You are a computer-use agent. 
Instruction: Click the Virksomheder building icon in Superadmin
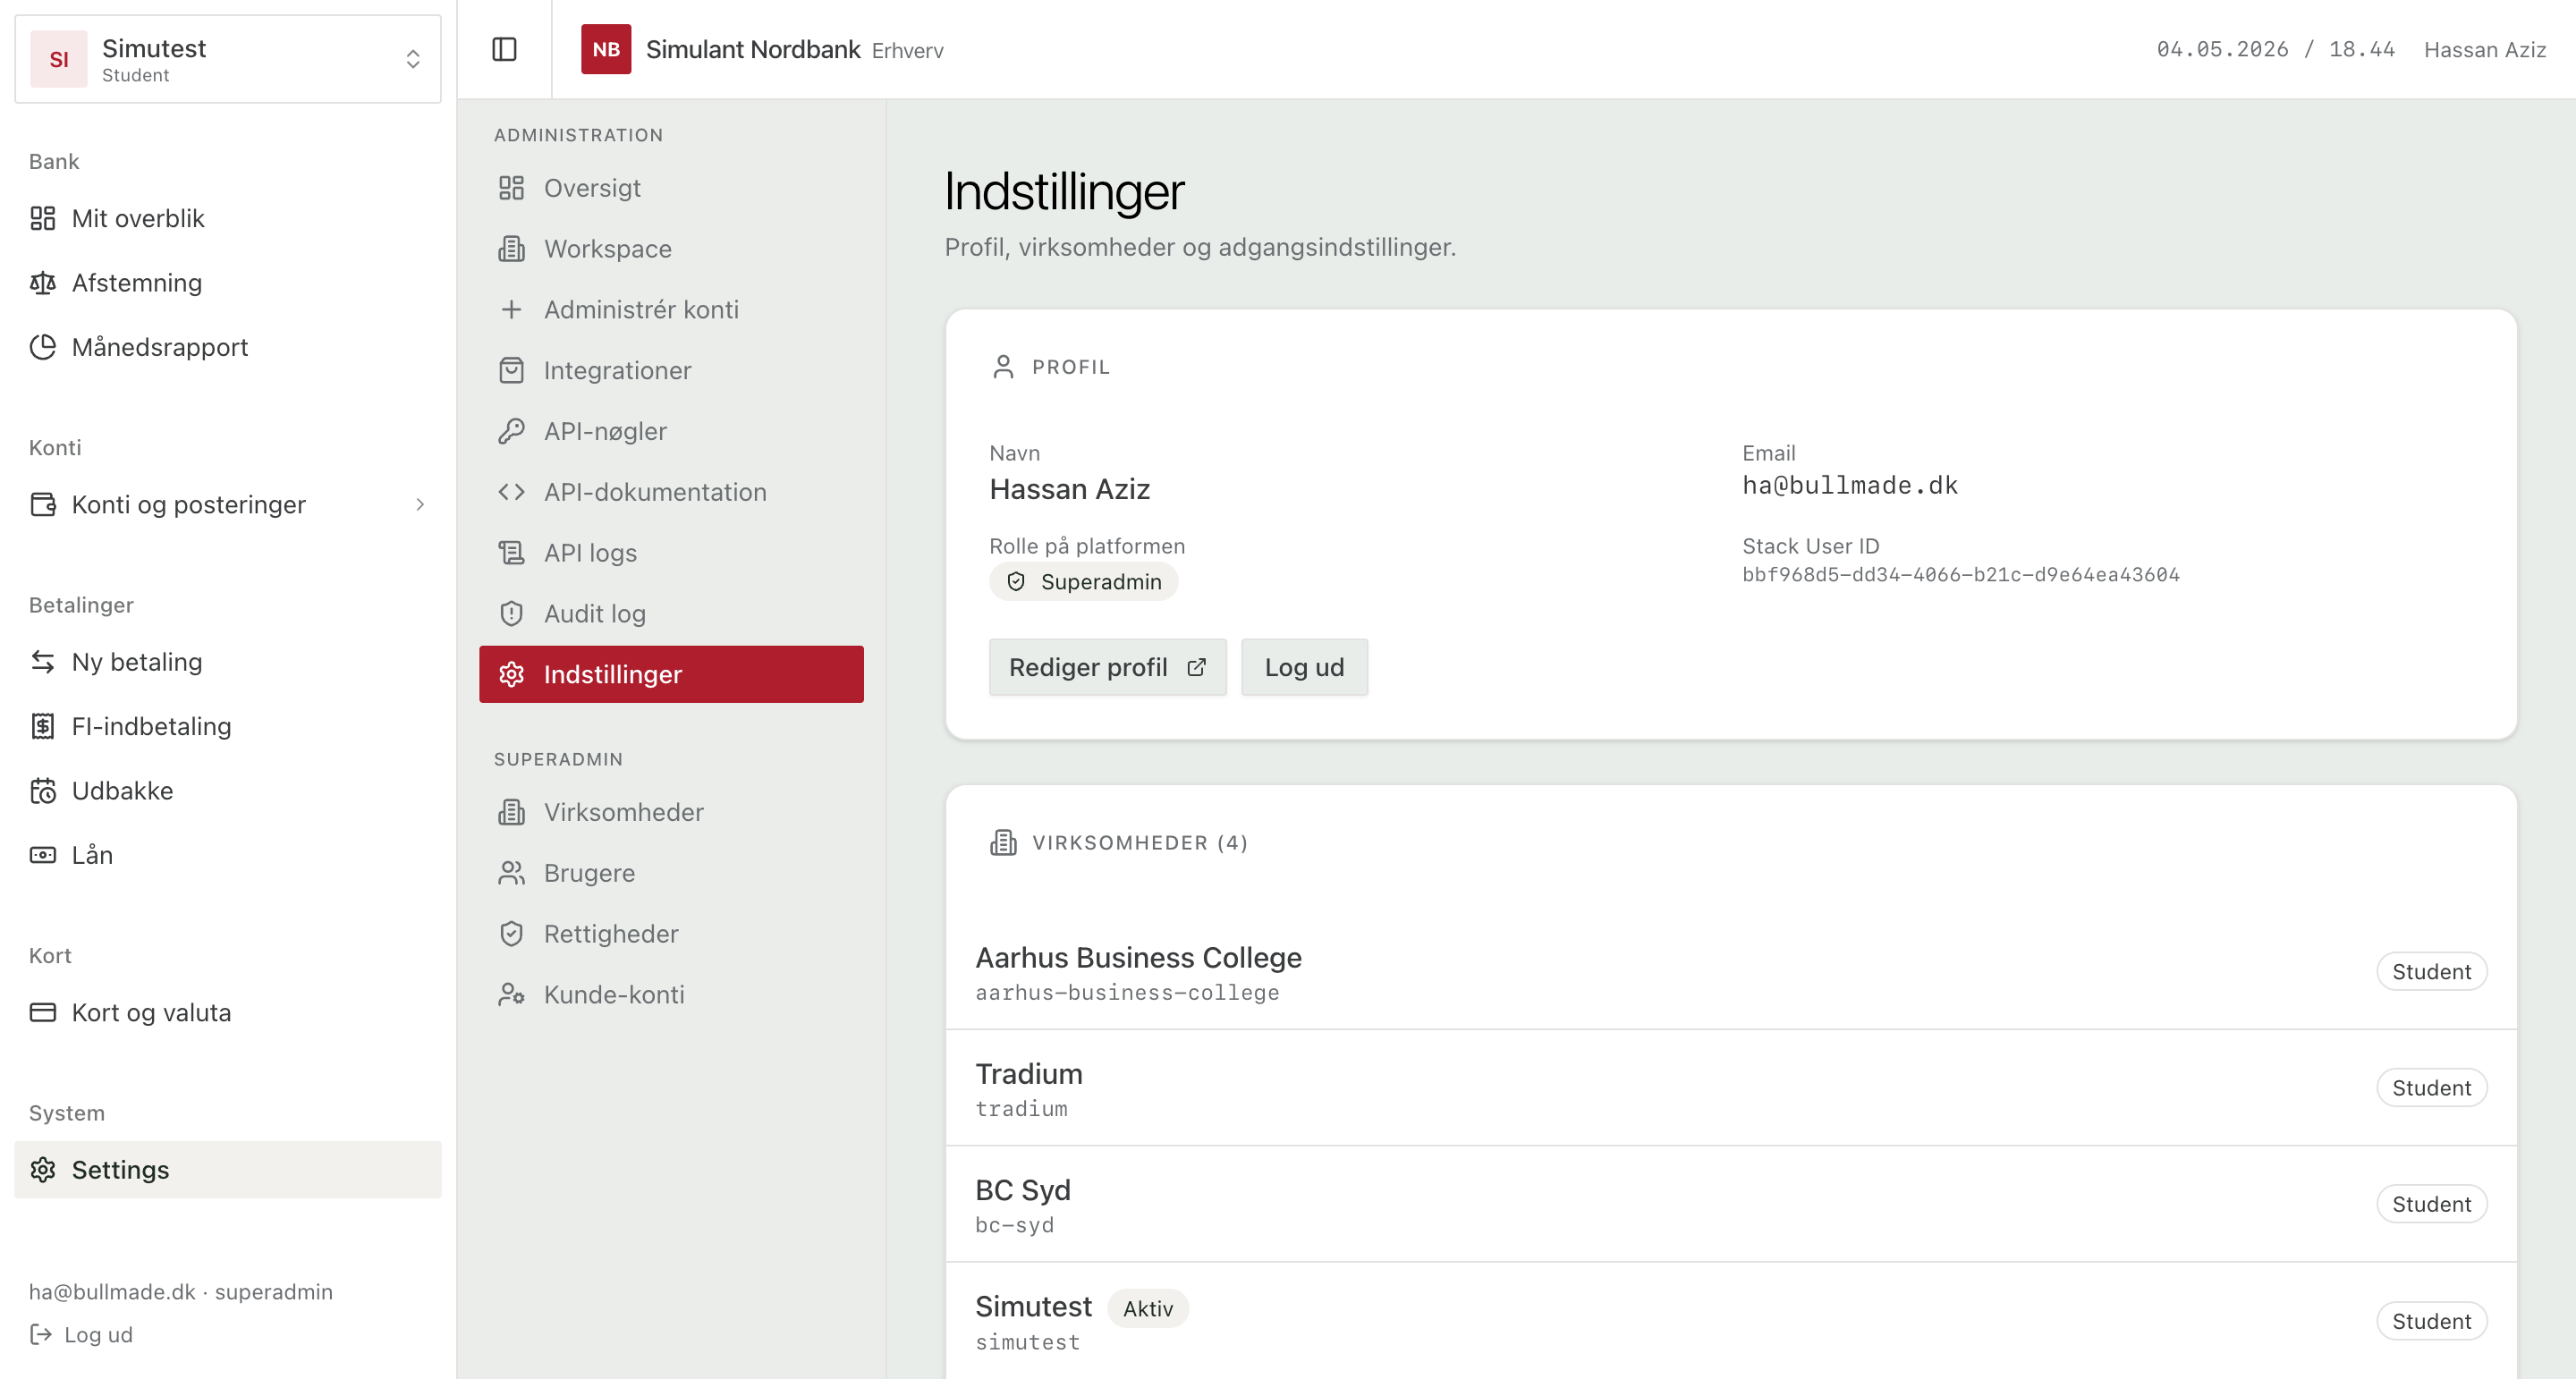pyautogui.click(x=511, y=812)
